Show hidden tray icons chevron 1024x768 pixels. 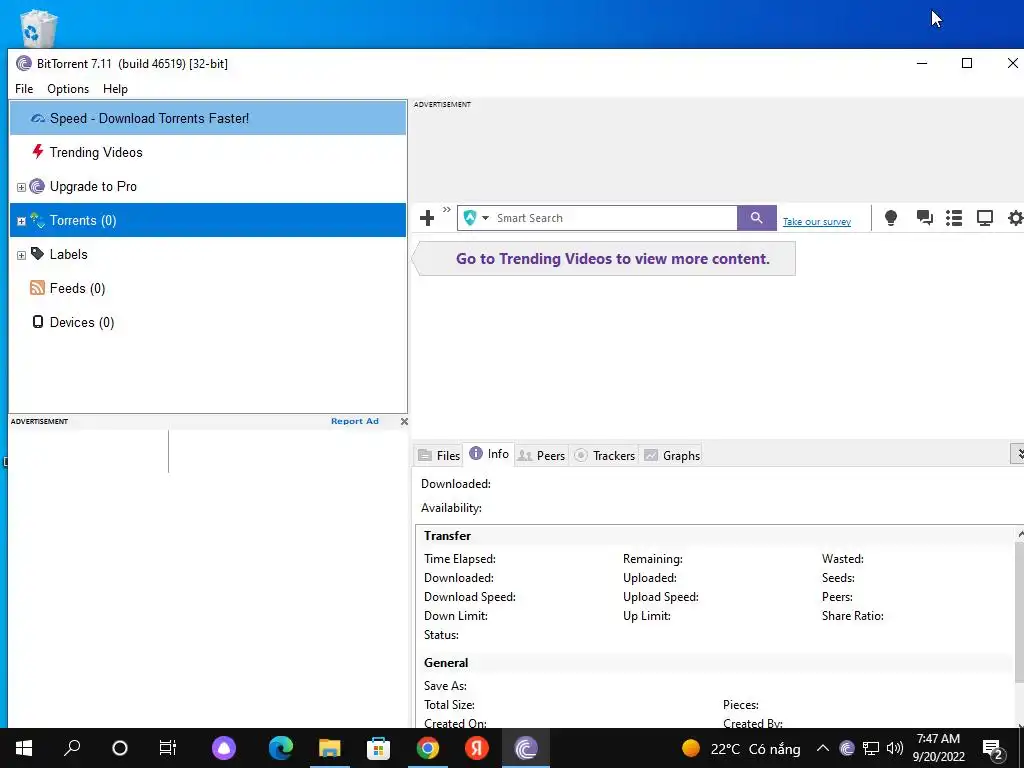click(x=823, y=748)
